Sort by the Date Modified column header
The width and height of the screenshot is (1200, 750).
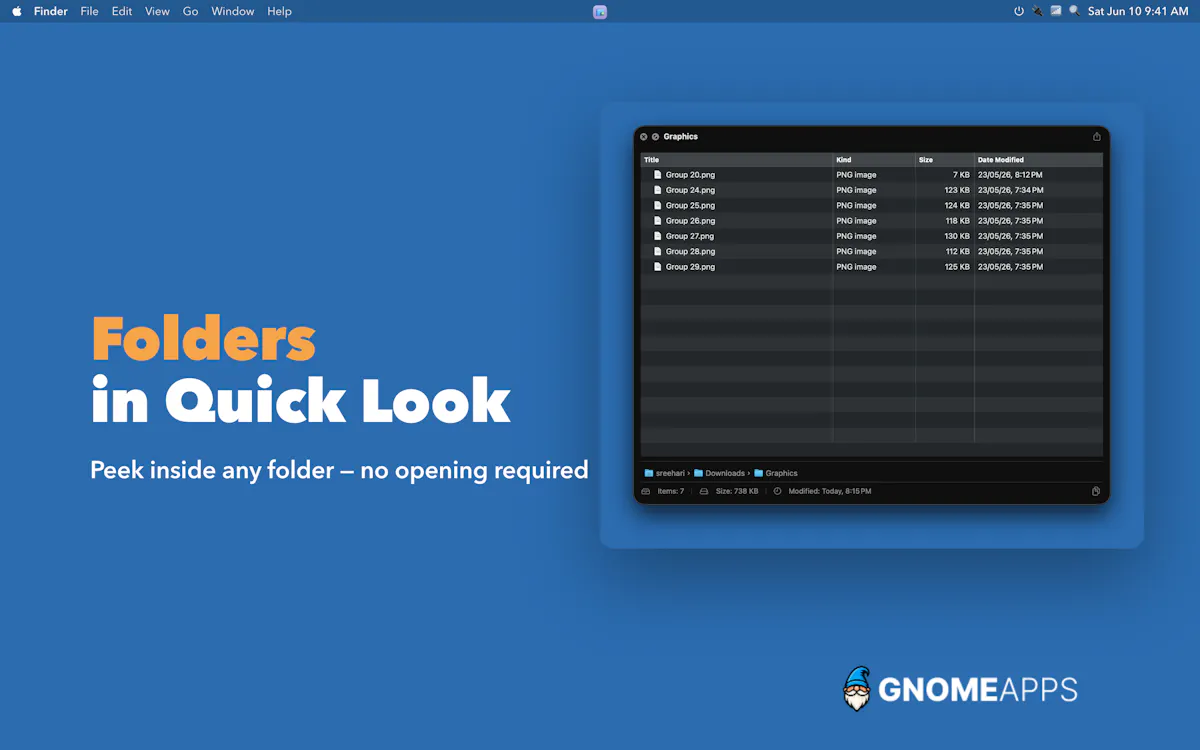point(1039,160)
